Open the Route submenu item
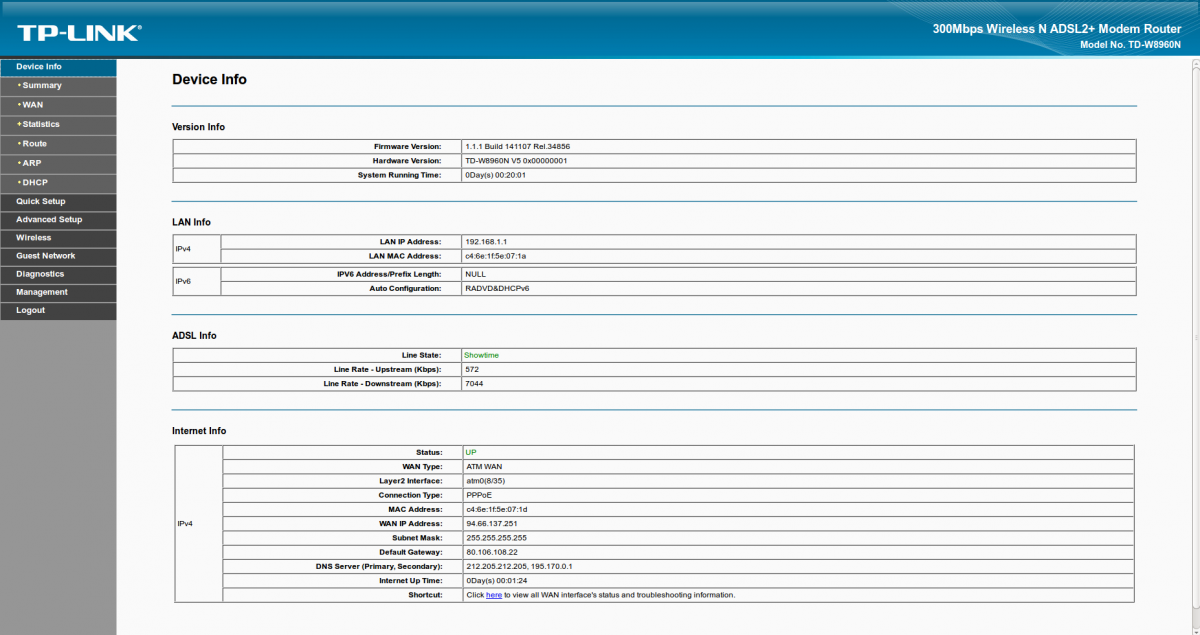 point(58,144)
